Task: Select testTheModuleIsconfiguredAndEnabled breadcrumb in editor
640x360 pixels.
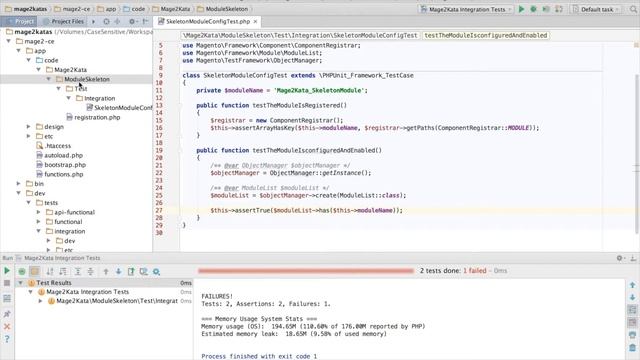Action: tap(486, 36)
